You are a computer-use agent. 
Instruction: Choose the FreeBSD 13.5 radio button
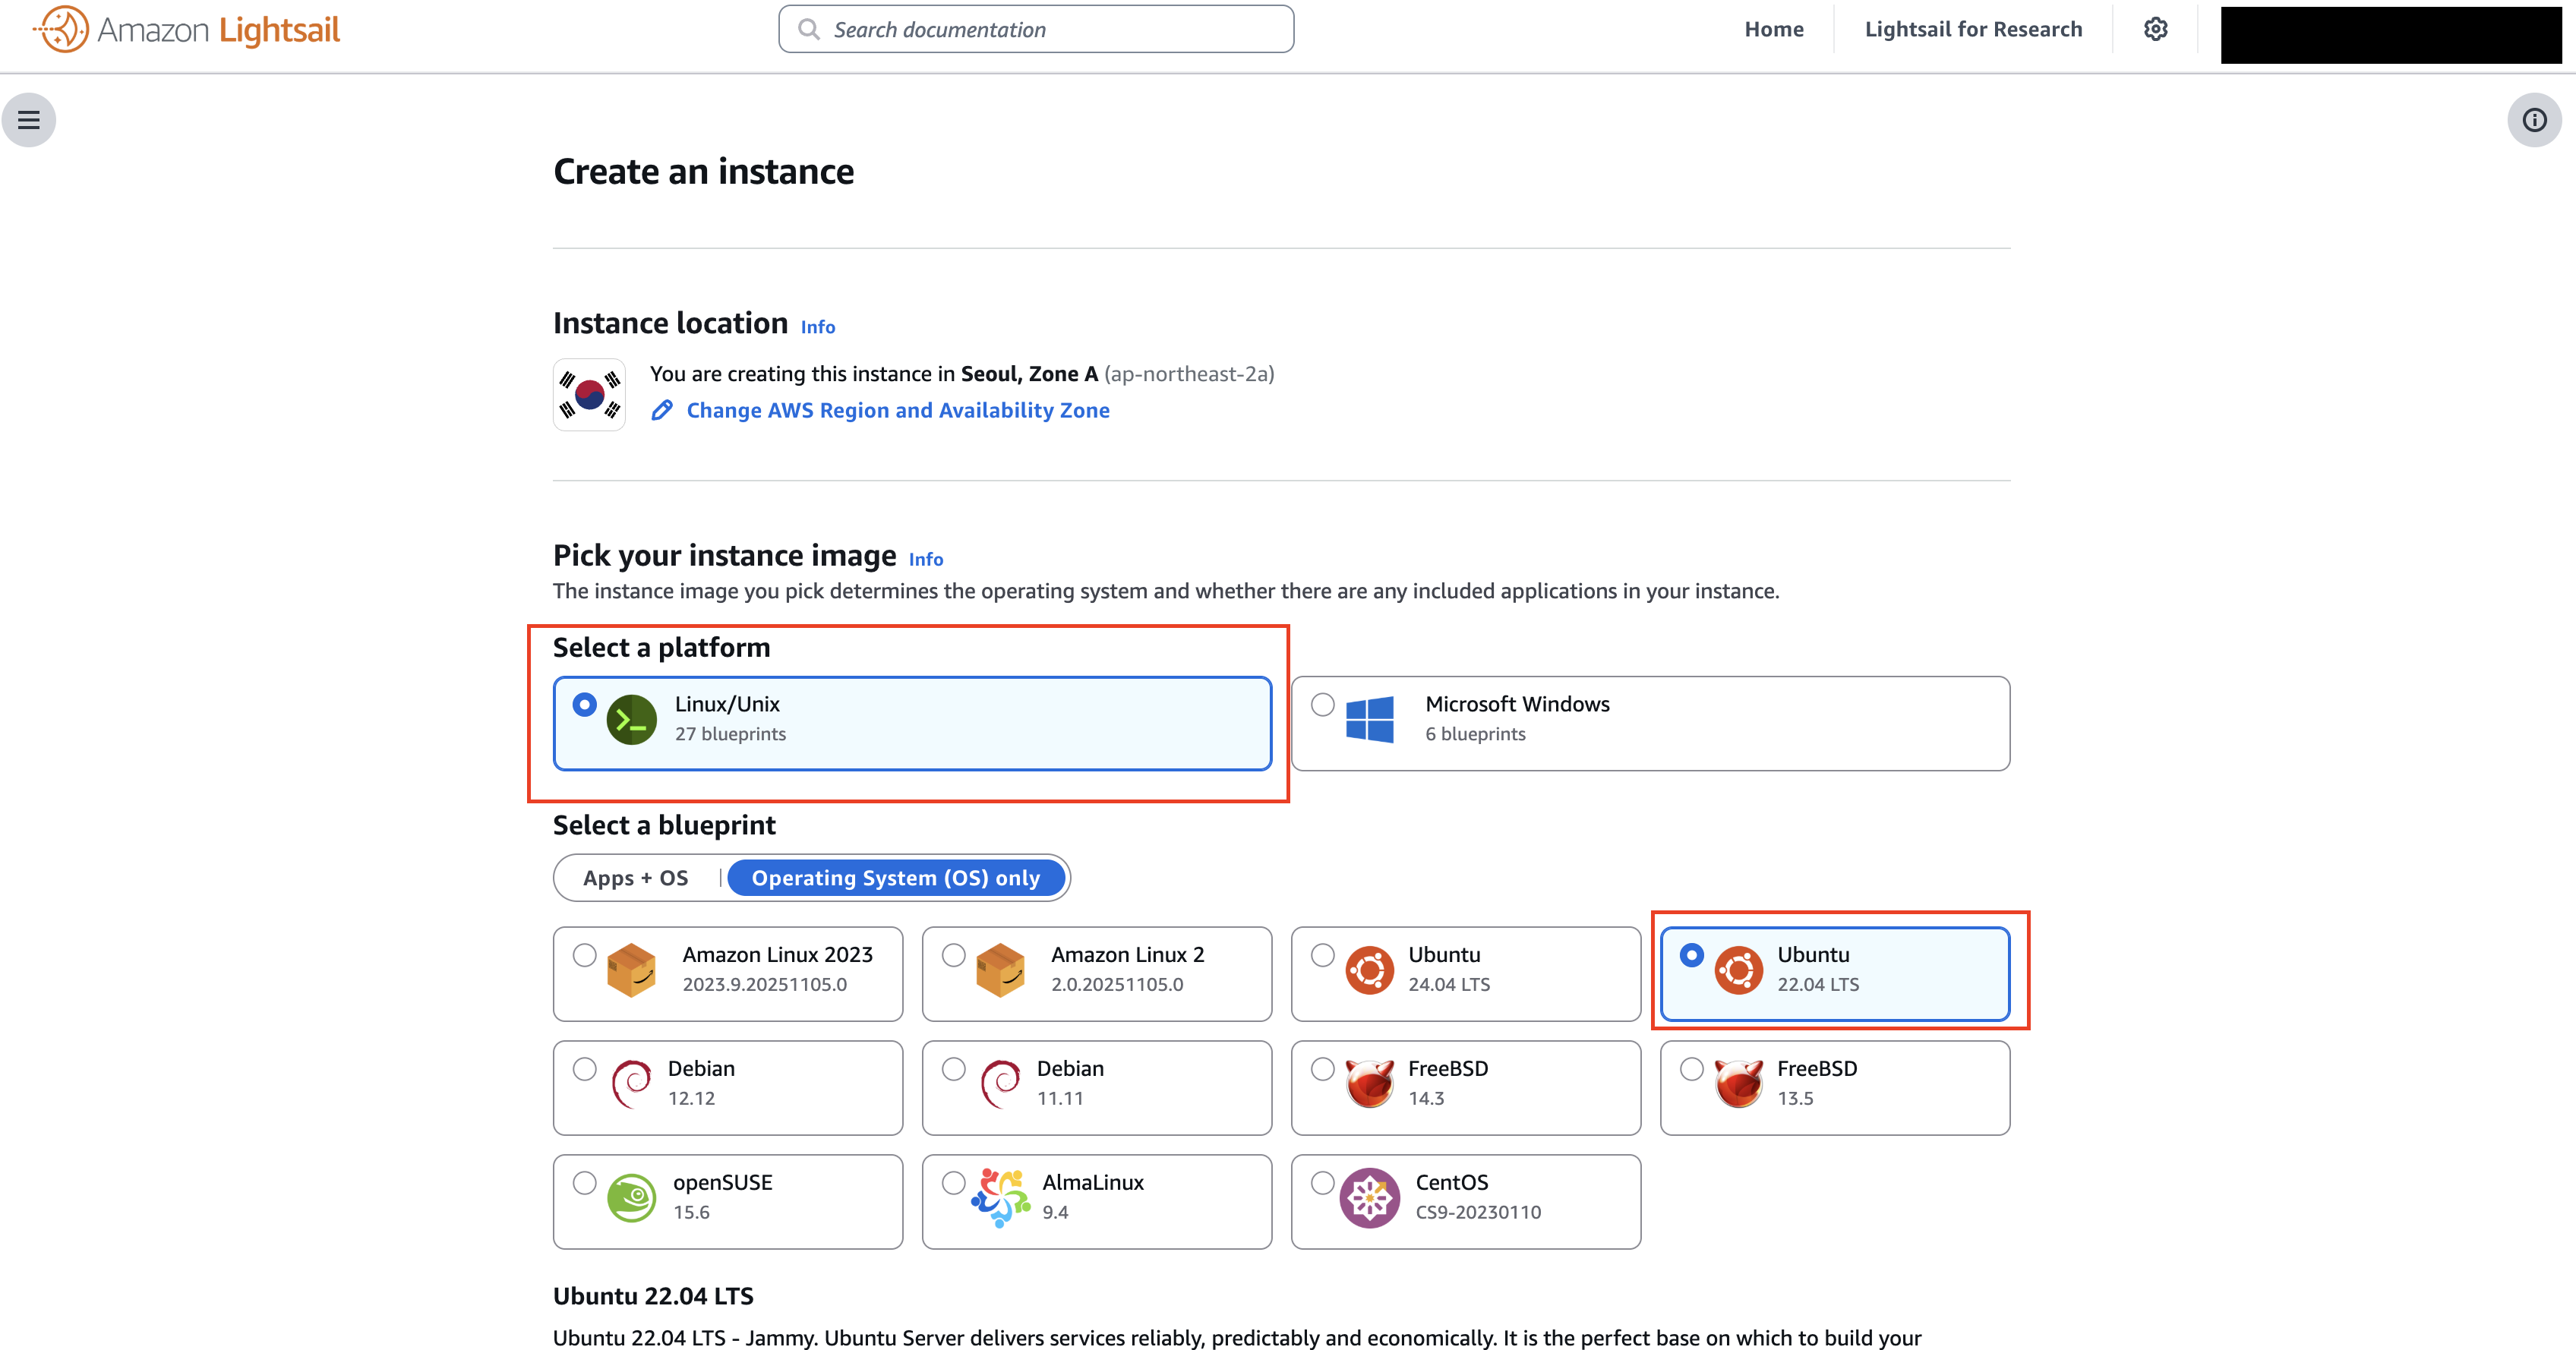[x=1692, y=1069]
